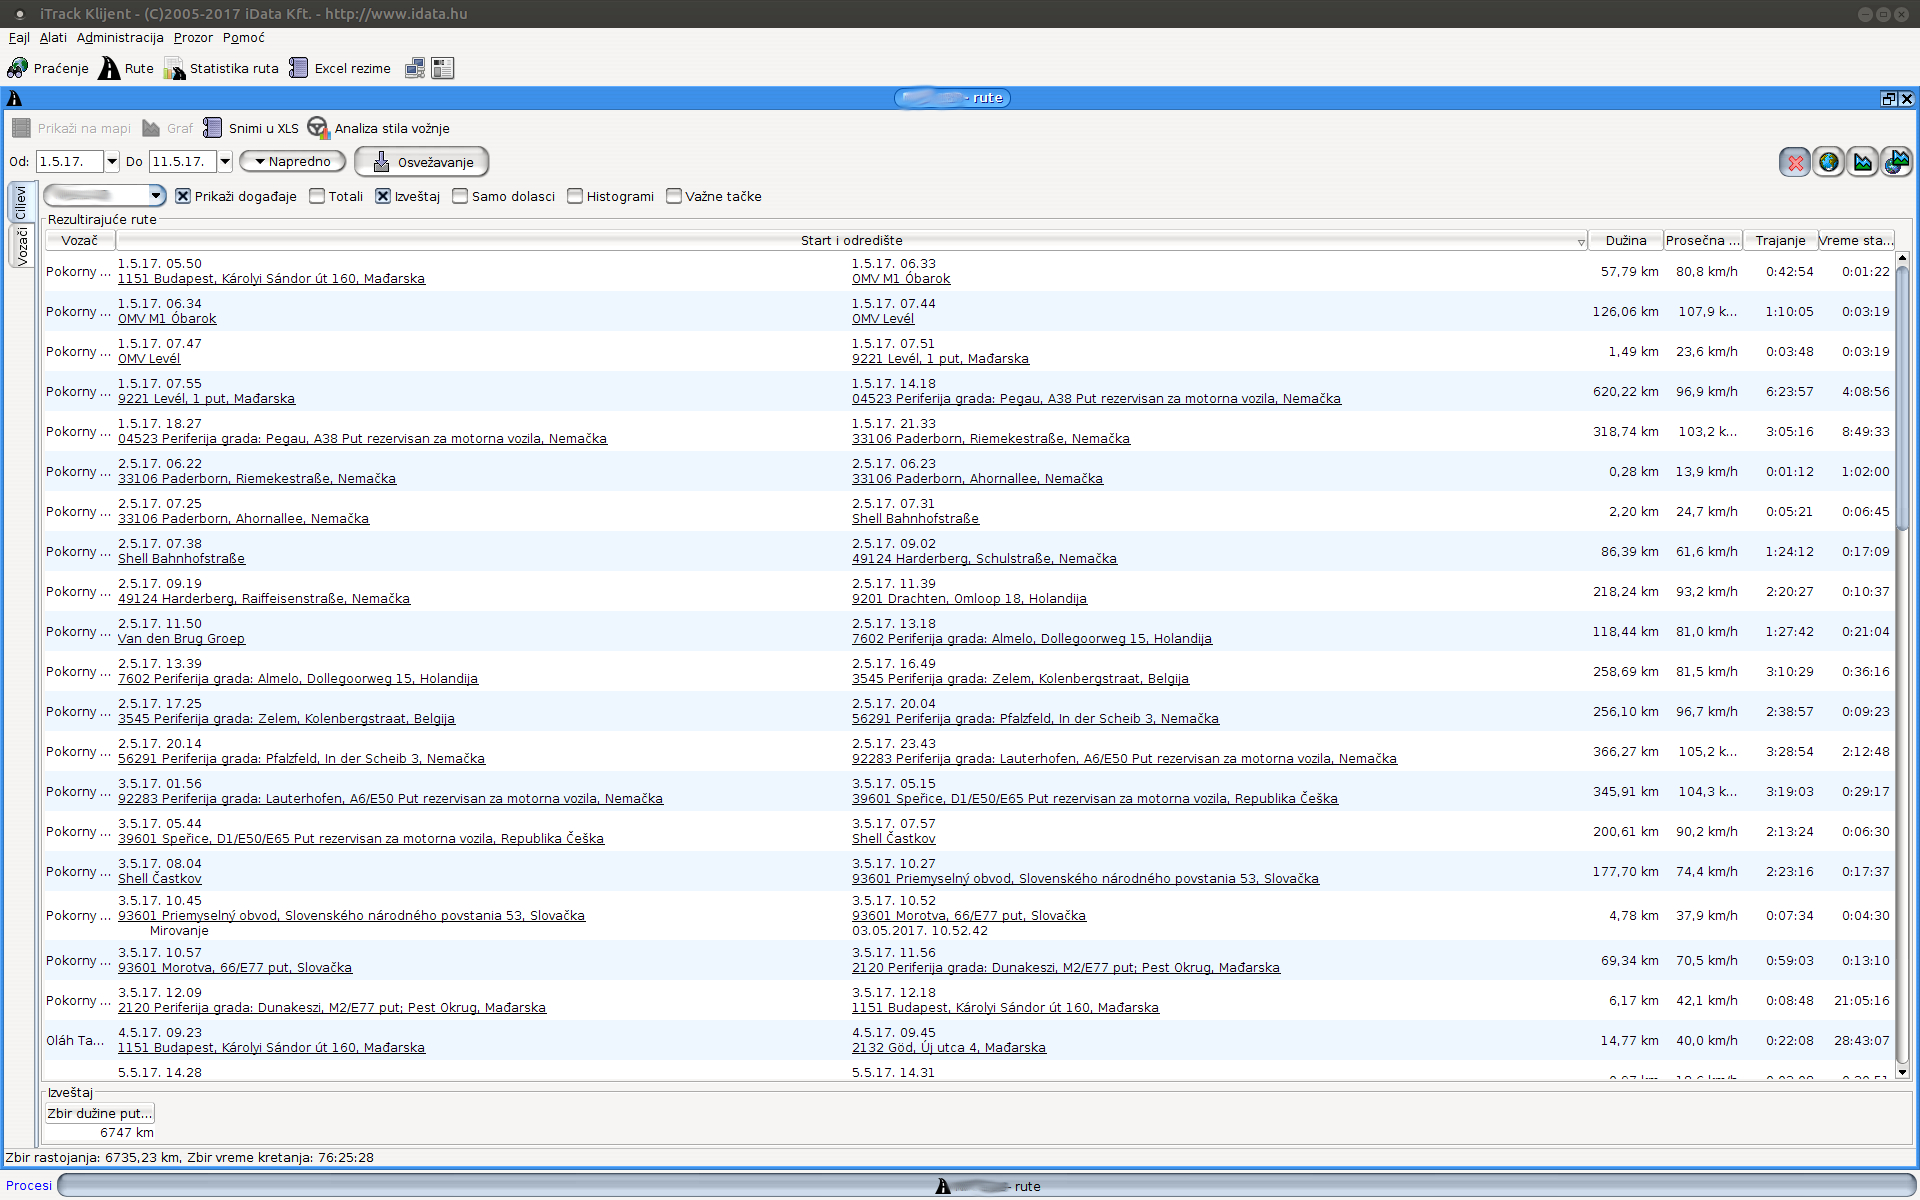This screenshot has width=1920, height=1200.
Task: Enable the Totali checkbox
Action: click(317, 196)
